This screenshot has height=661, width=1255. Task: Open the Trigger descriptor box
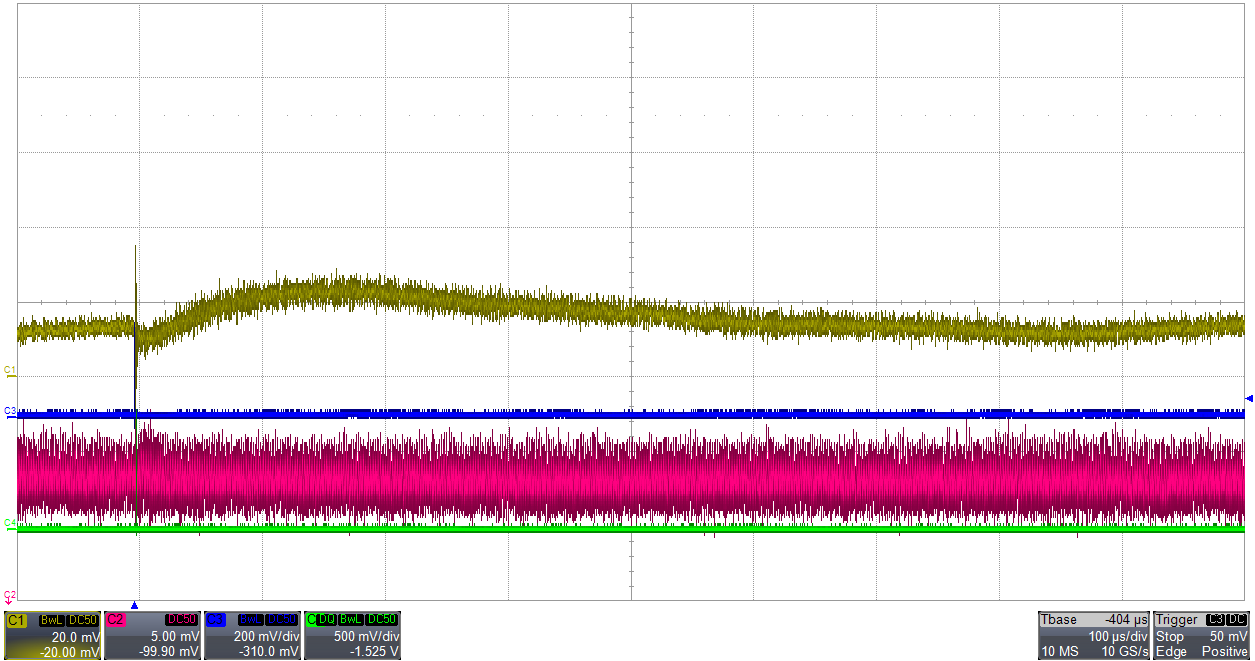click(1201, 635)
